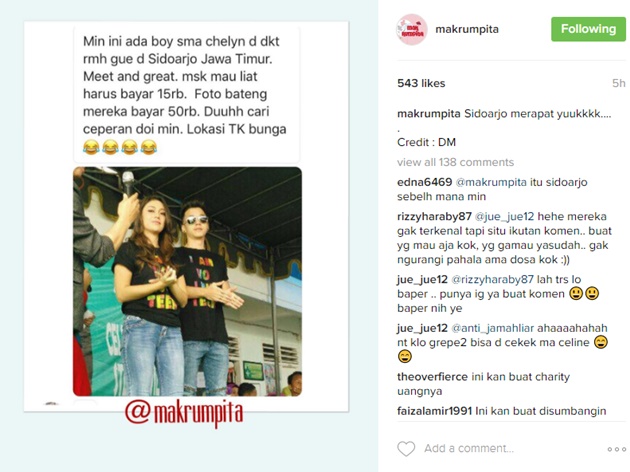Image resolution: width=630 pixels, height=472 pixels.
Task: Click the @makrumpita mention in edna6469's comment
Action: coord(491,182)
